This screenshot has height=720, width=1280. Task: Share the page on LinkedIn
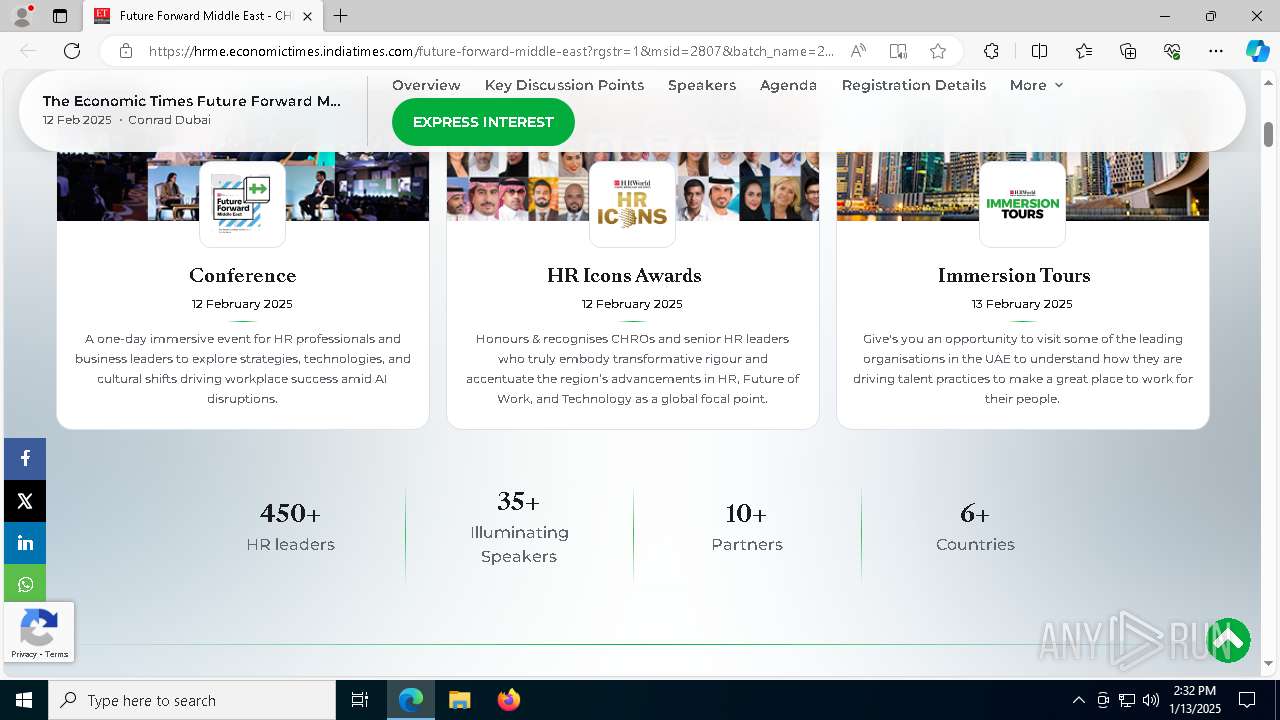pyautogui.click(x=25, y=543)
